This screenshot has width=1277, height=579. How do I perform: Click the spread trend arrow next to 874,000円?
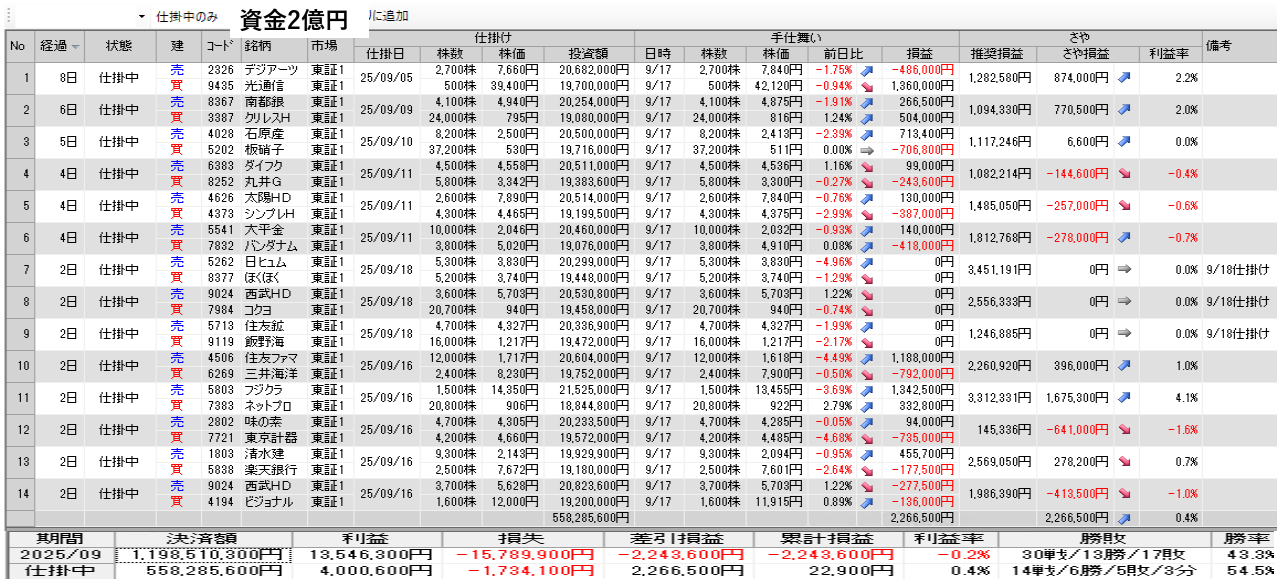1123,78
